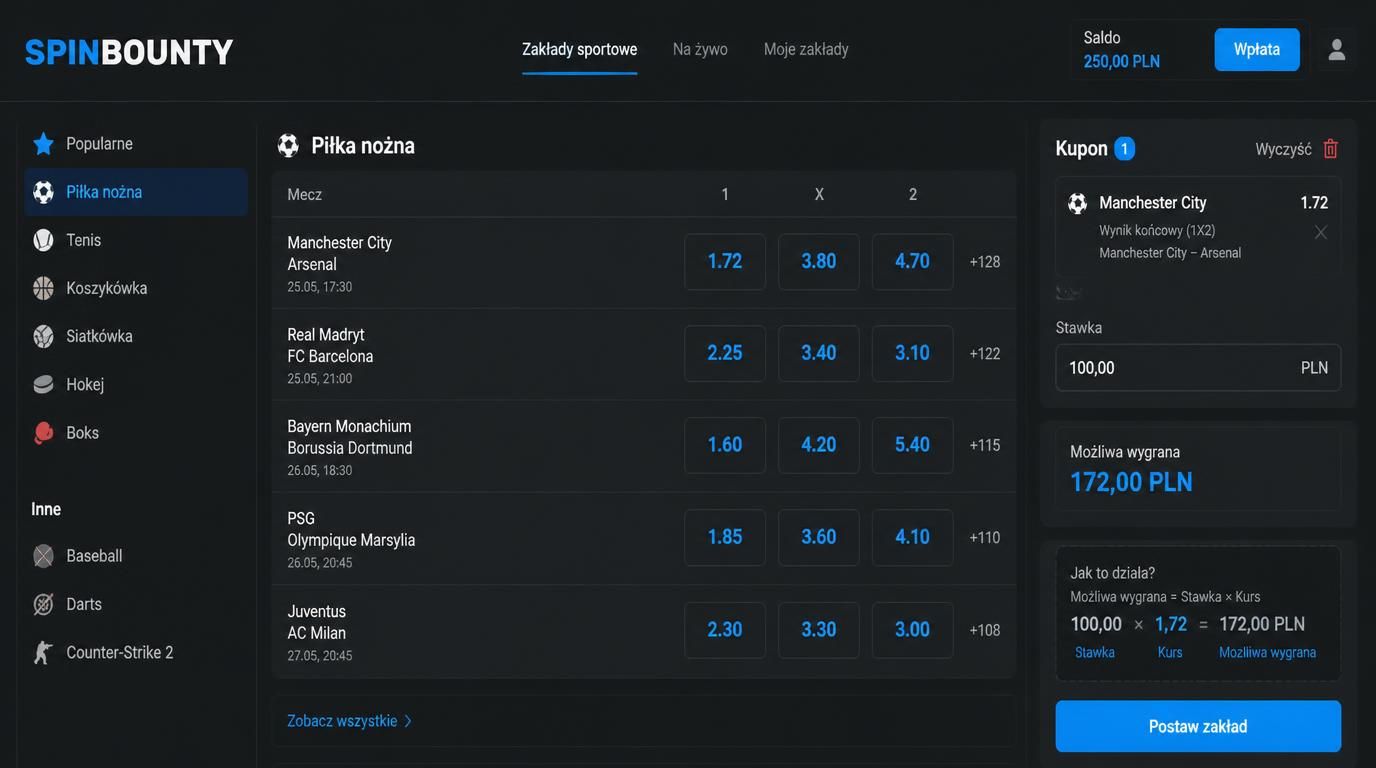1376x768 pixels.
Task: Click the Saldo 250,00 PLN balance
Action: [1122, 49]
